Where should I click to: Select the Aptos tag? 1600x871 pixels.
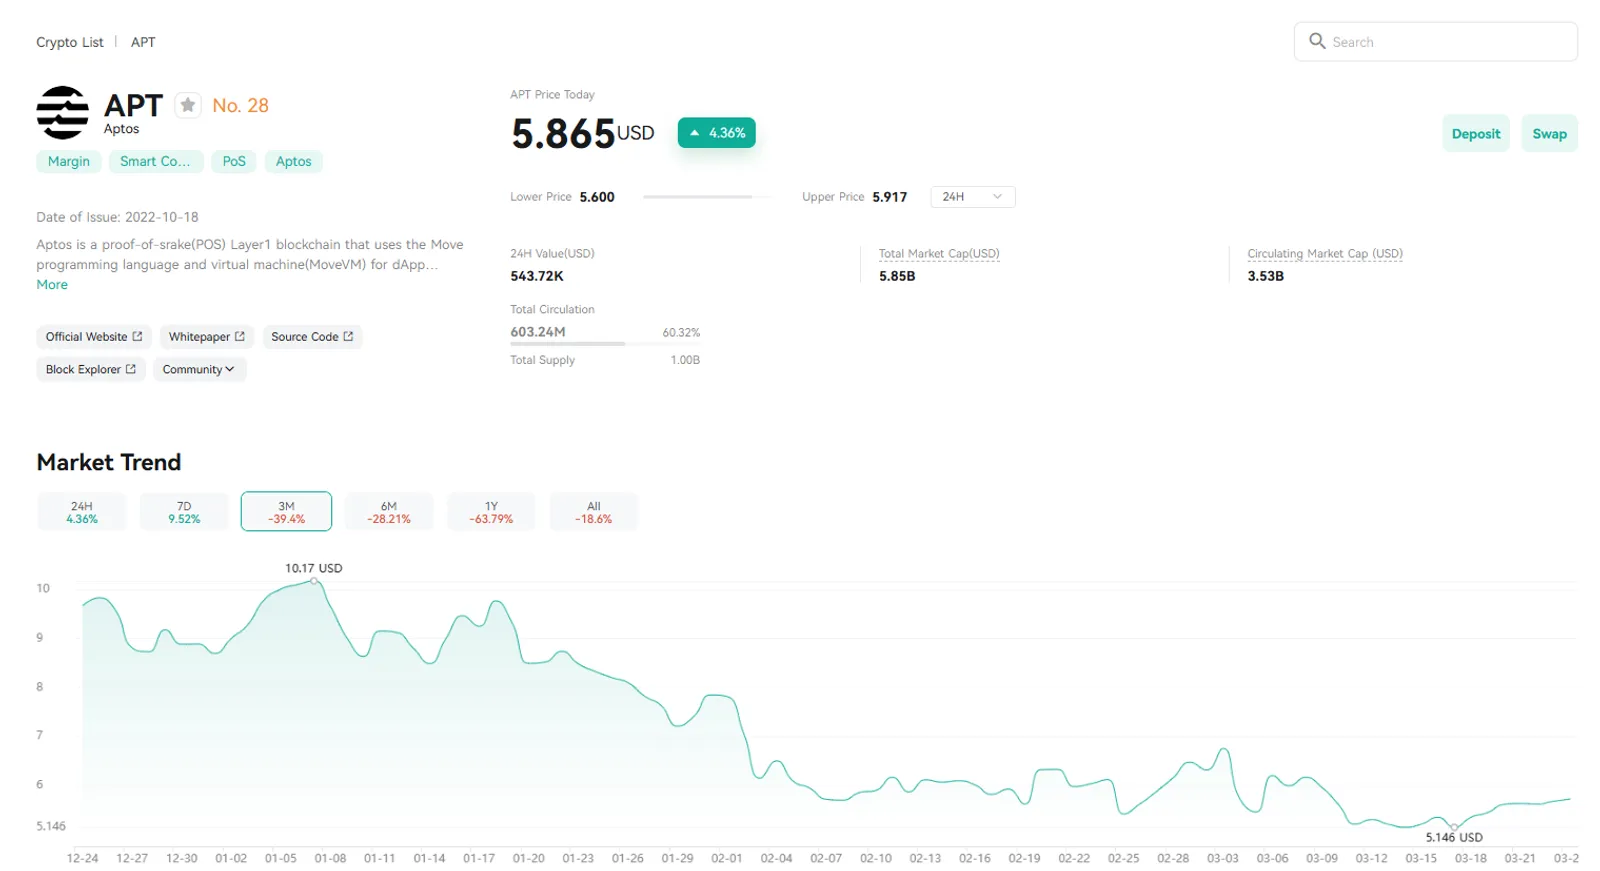(x=294, y=161)
